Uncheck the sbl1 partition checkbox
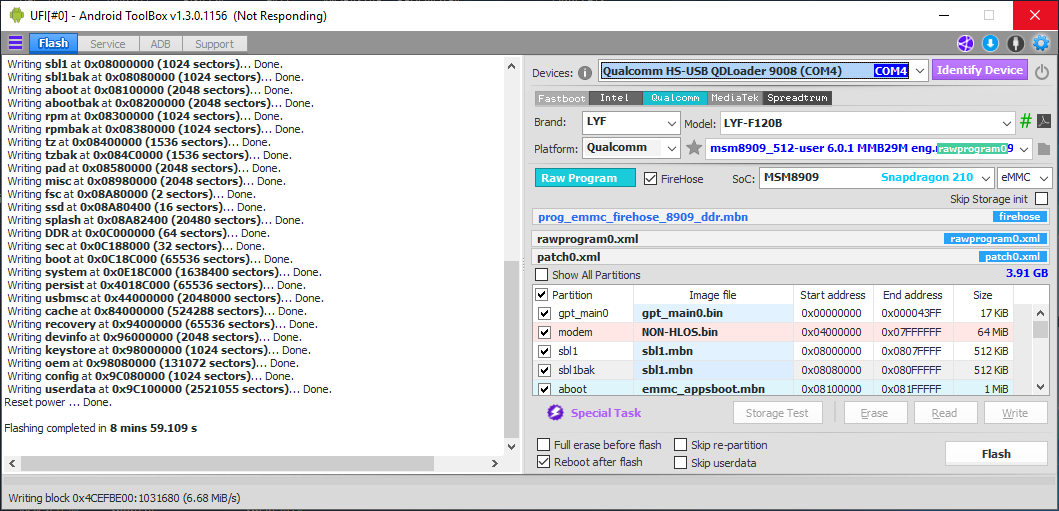 coord(544,351)
